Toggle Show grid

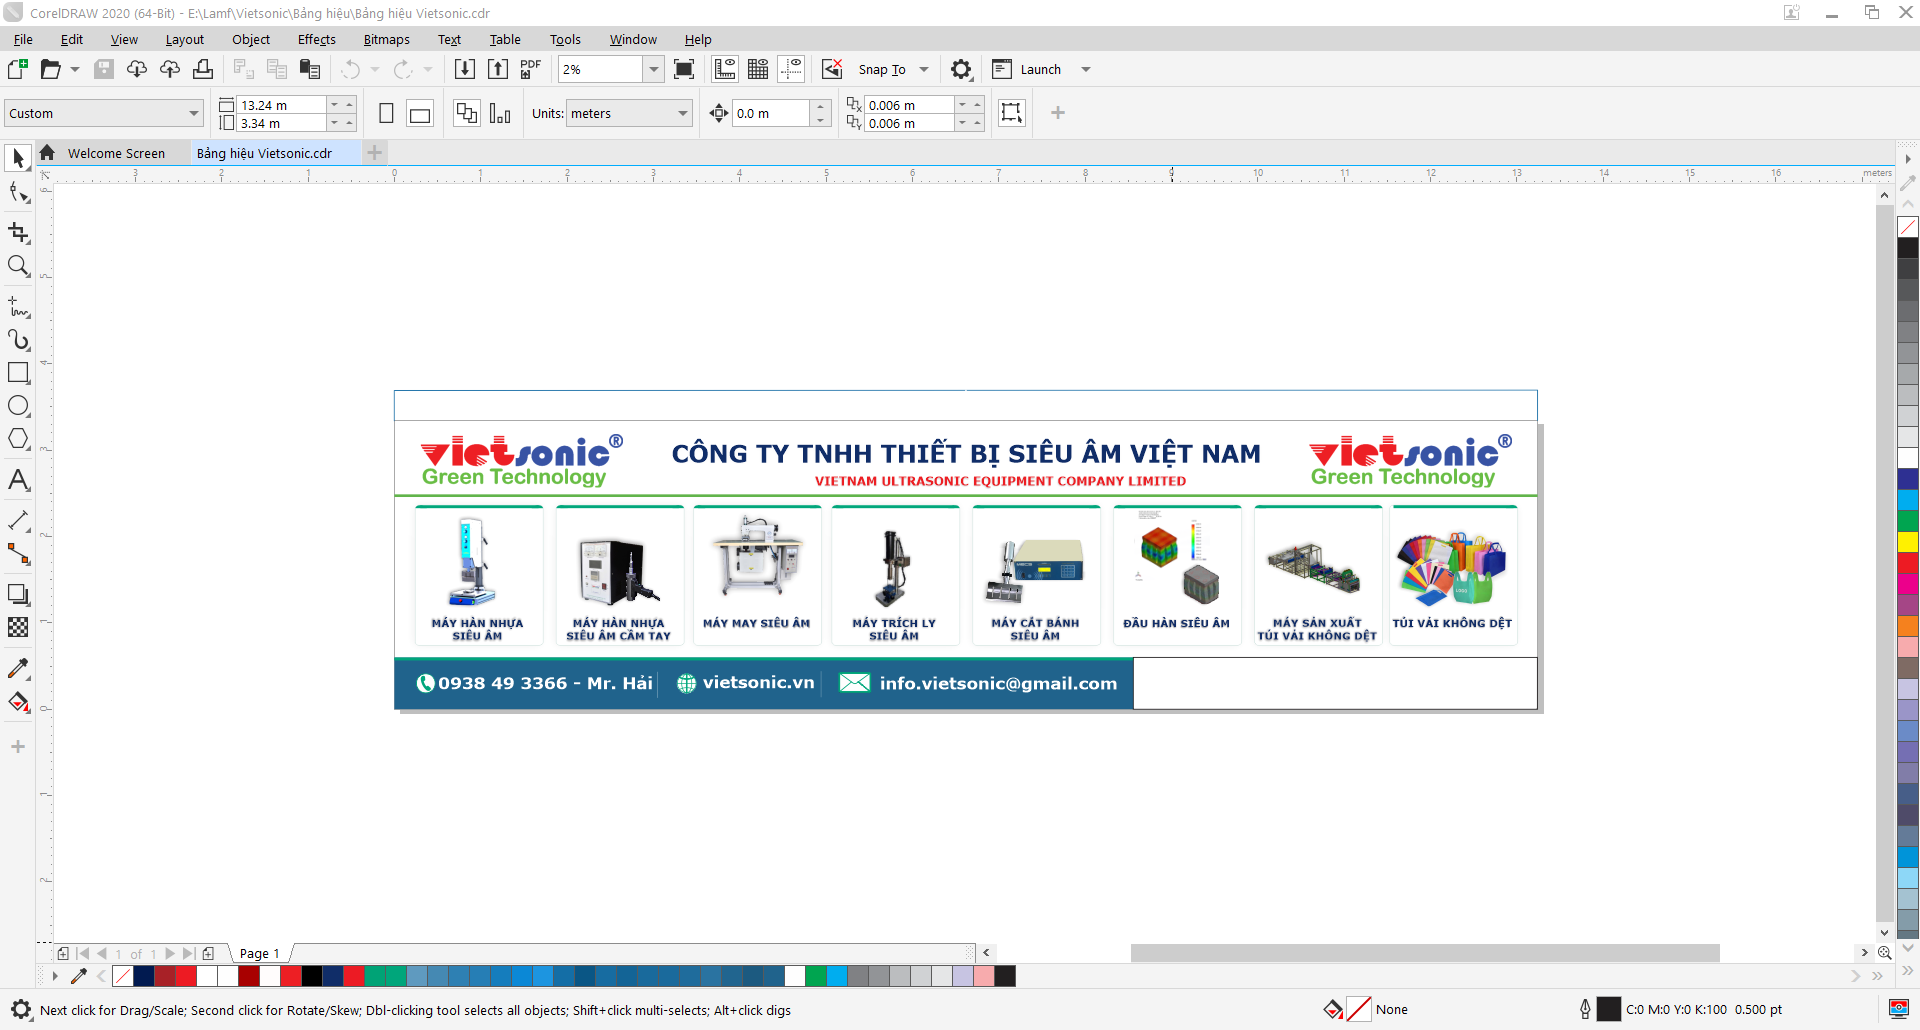coord(758,69)
